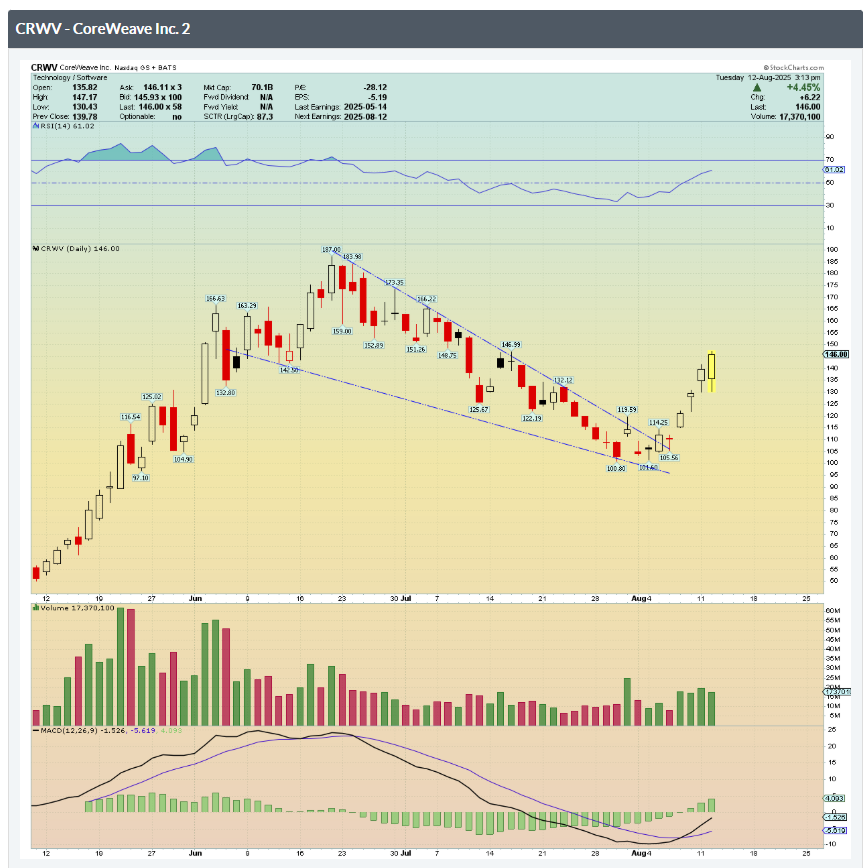Viewport: 864px width, 868px height.
Task: Click the 'Technology / Software' sector label
Action: pyautogui.click(x=70, y=78)
